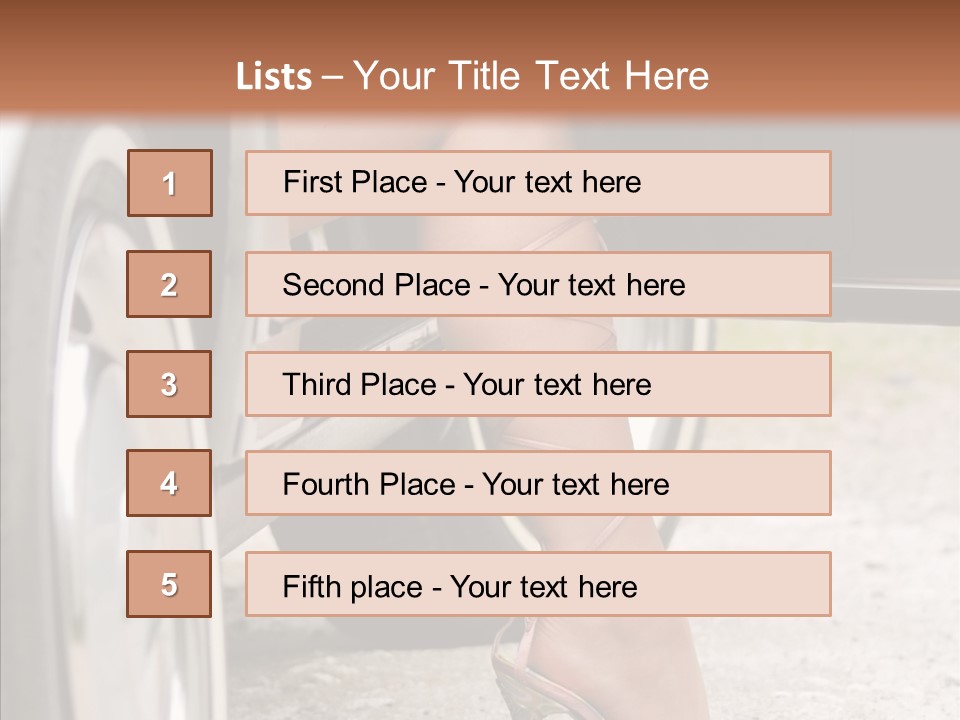Select the number 4 box

point(169,483)
